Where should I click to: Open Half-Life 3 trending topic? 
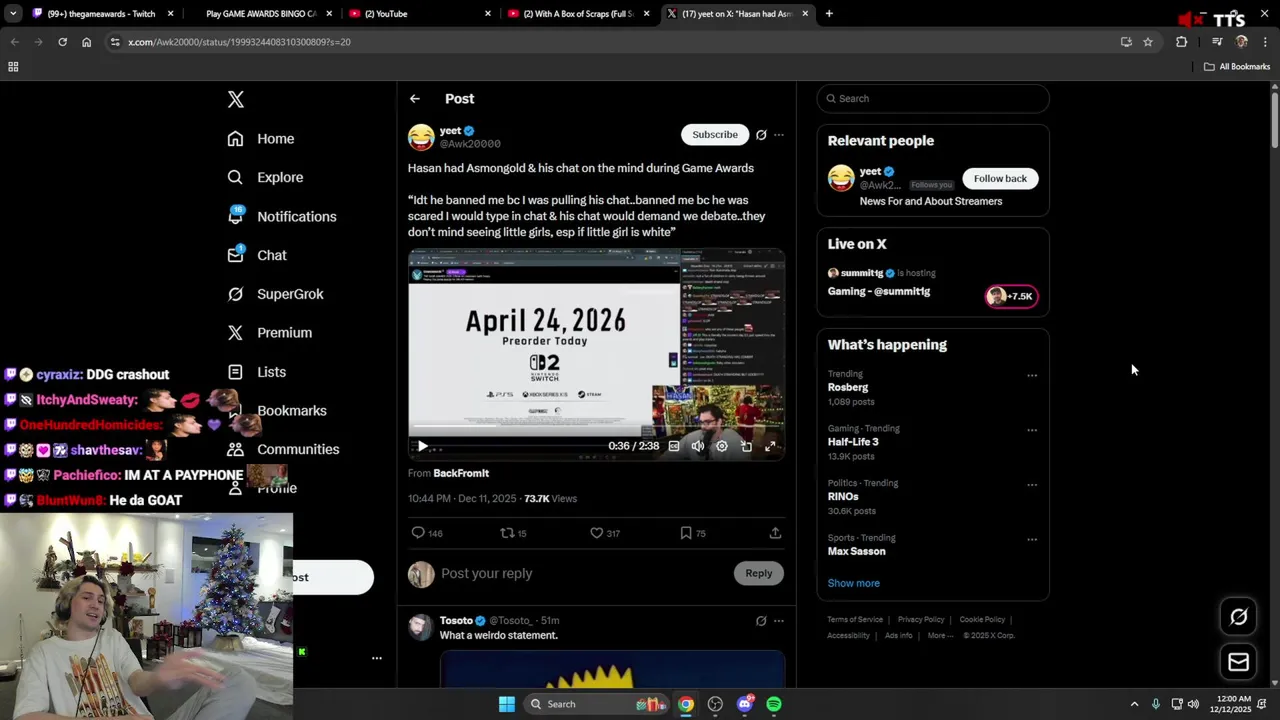pos(853,442)
